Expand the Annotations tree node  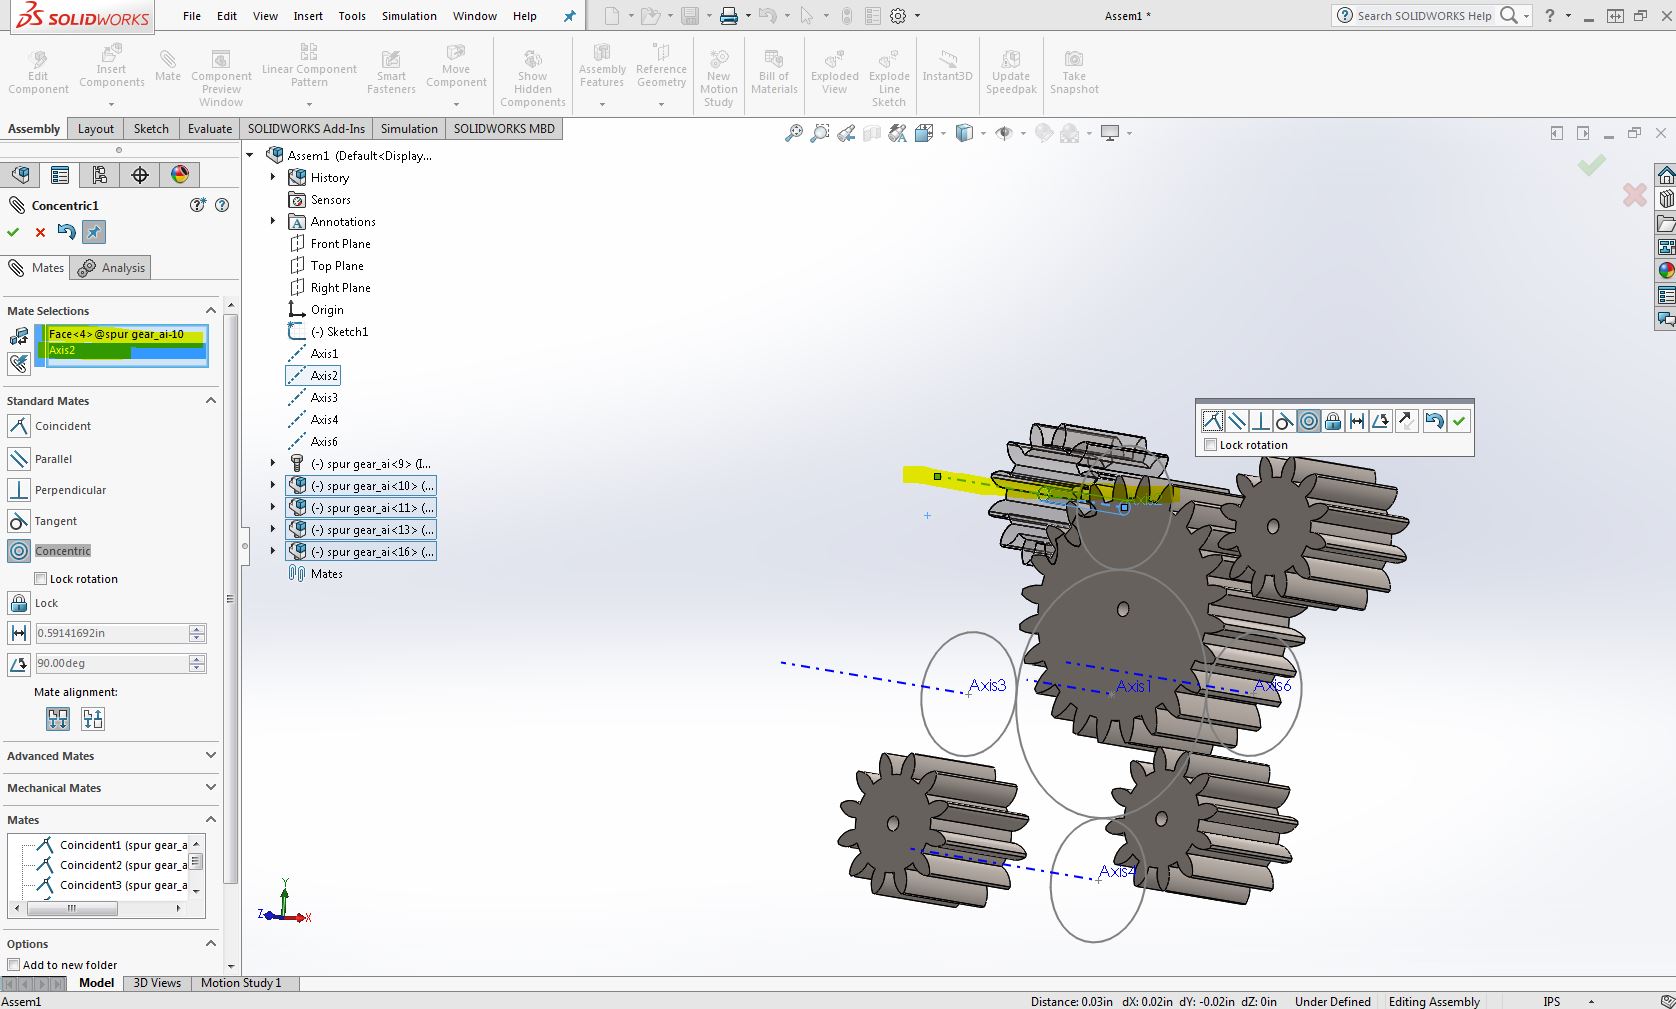pos(273,221)
